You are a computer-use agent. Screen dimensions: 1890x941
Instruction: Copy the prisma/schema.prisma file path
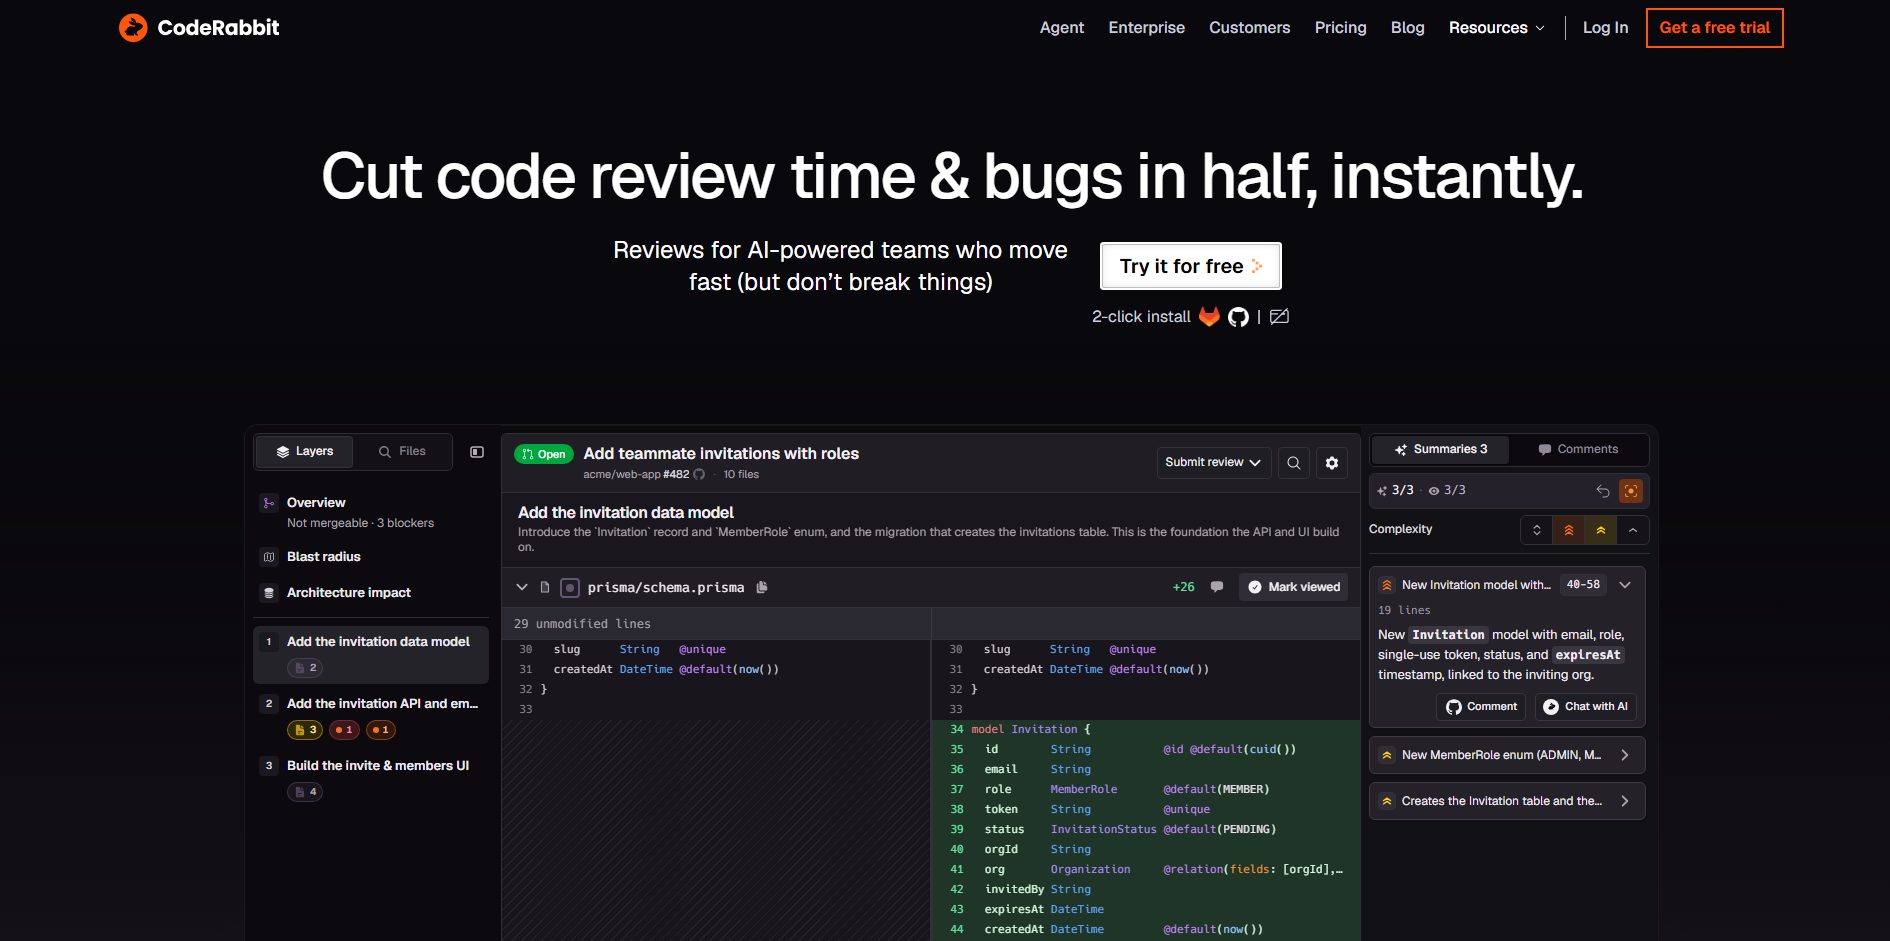point(762,588)
